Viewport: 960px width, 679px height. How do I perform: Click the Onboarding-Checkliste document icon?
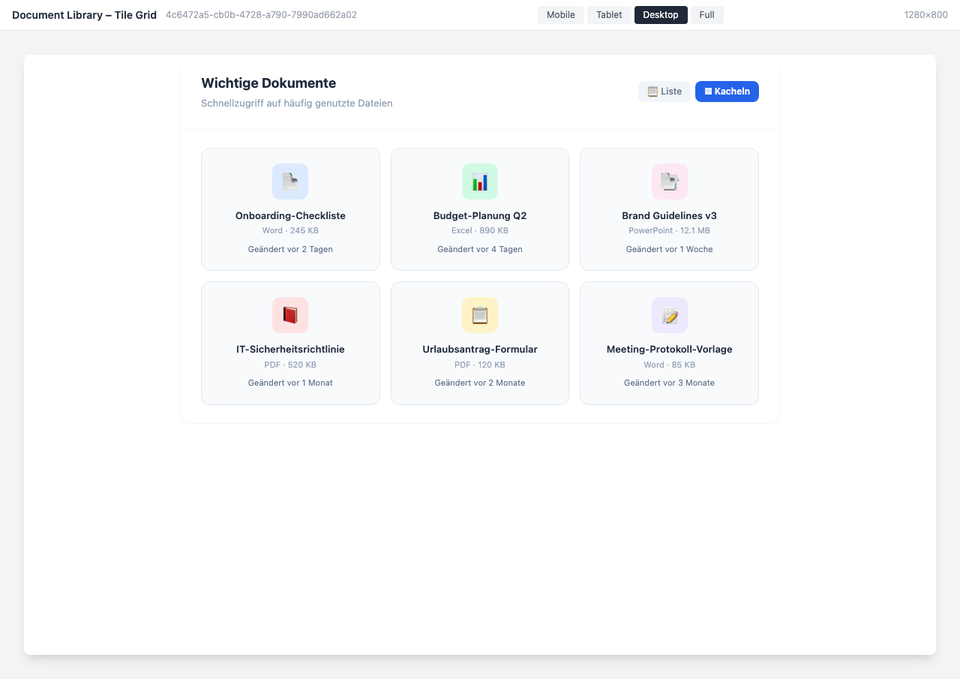click(290, 182)
